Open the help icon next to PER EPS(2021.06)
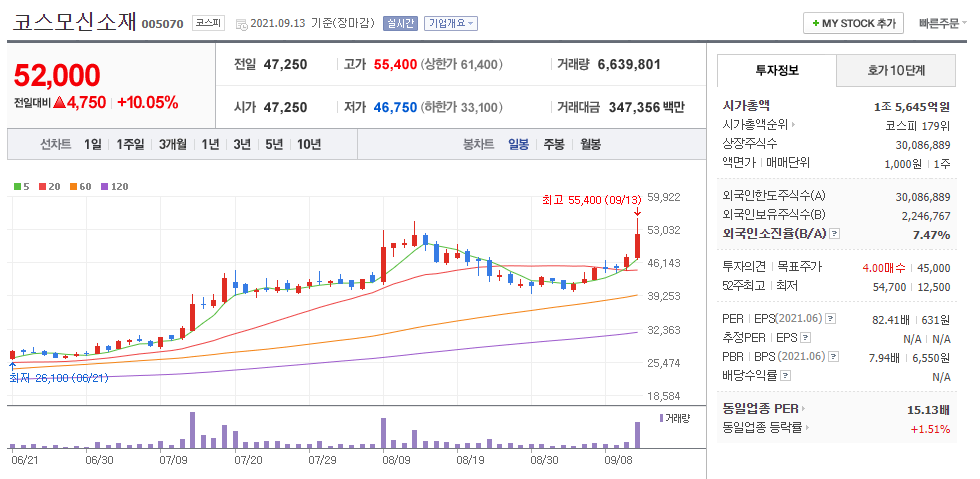 click(831, 318)
